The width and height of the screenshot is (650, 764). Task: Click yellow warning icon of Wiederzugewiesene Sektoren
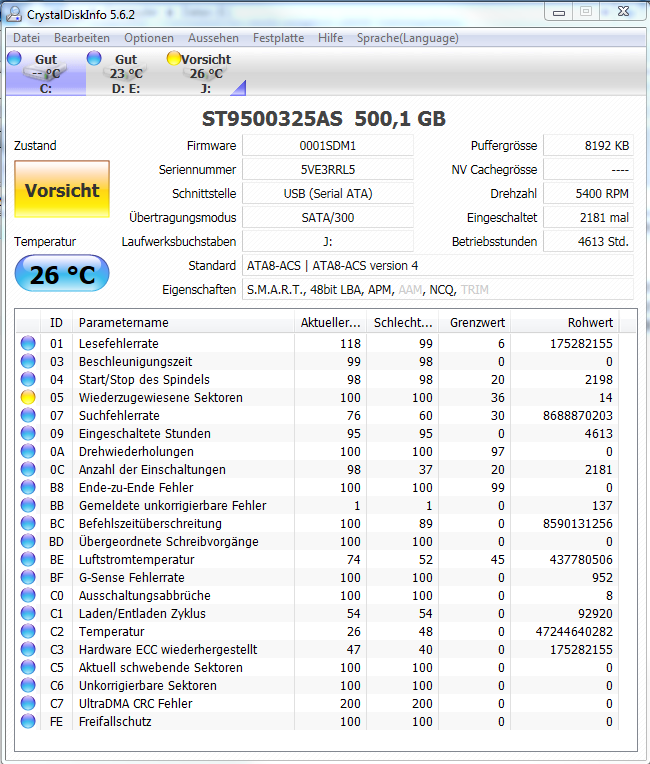28,397
